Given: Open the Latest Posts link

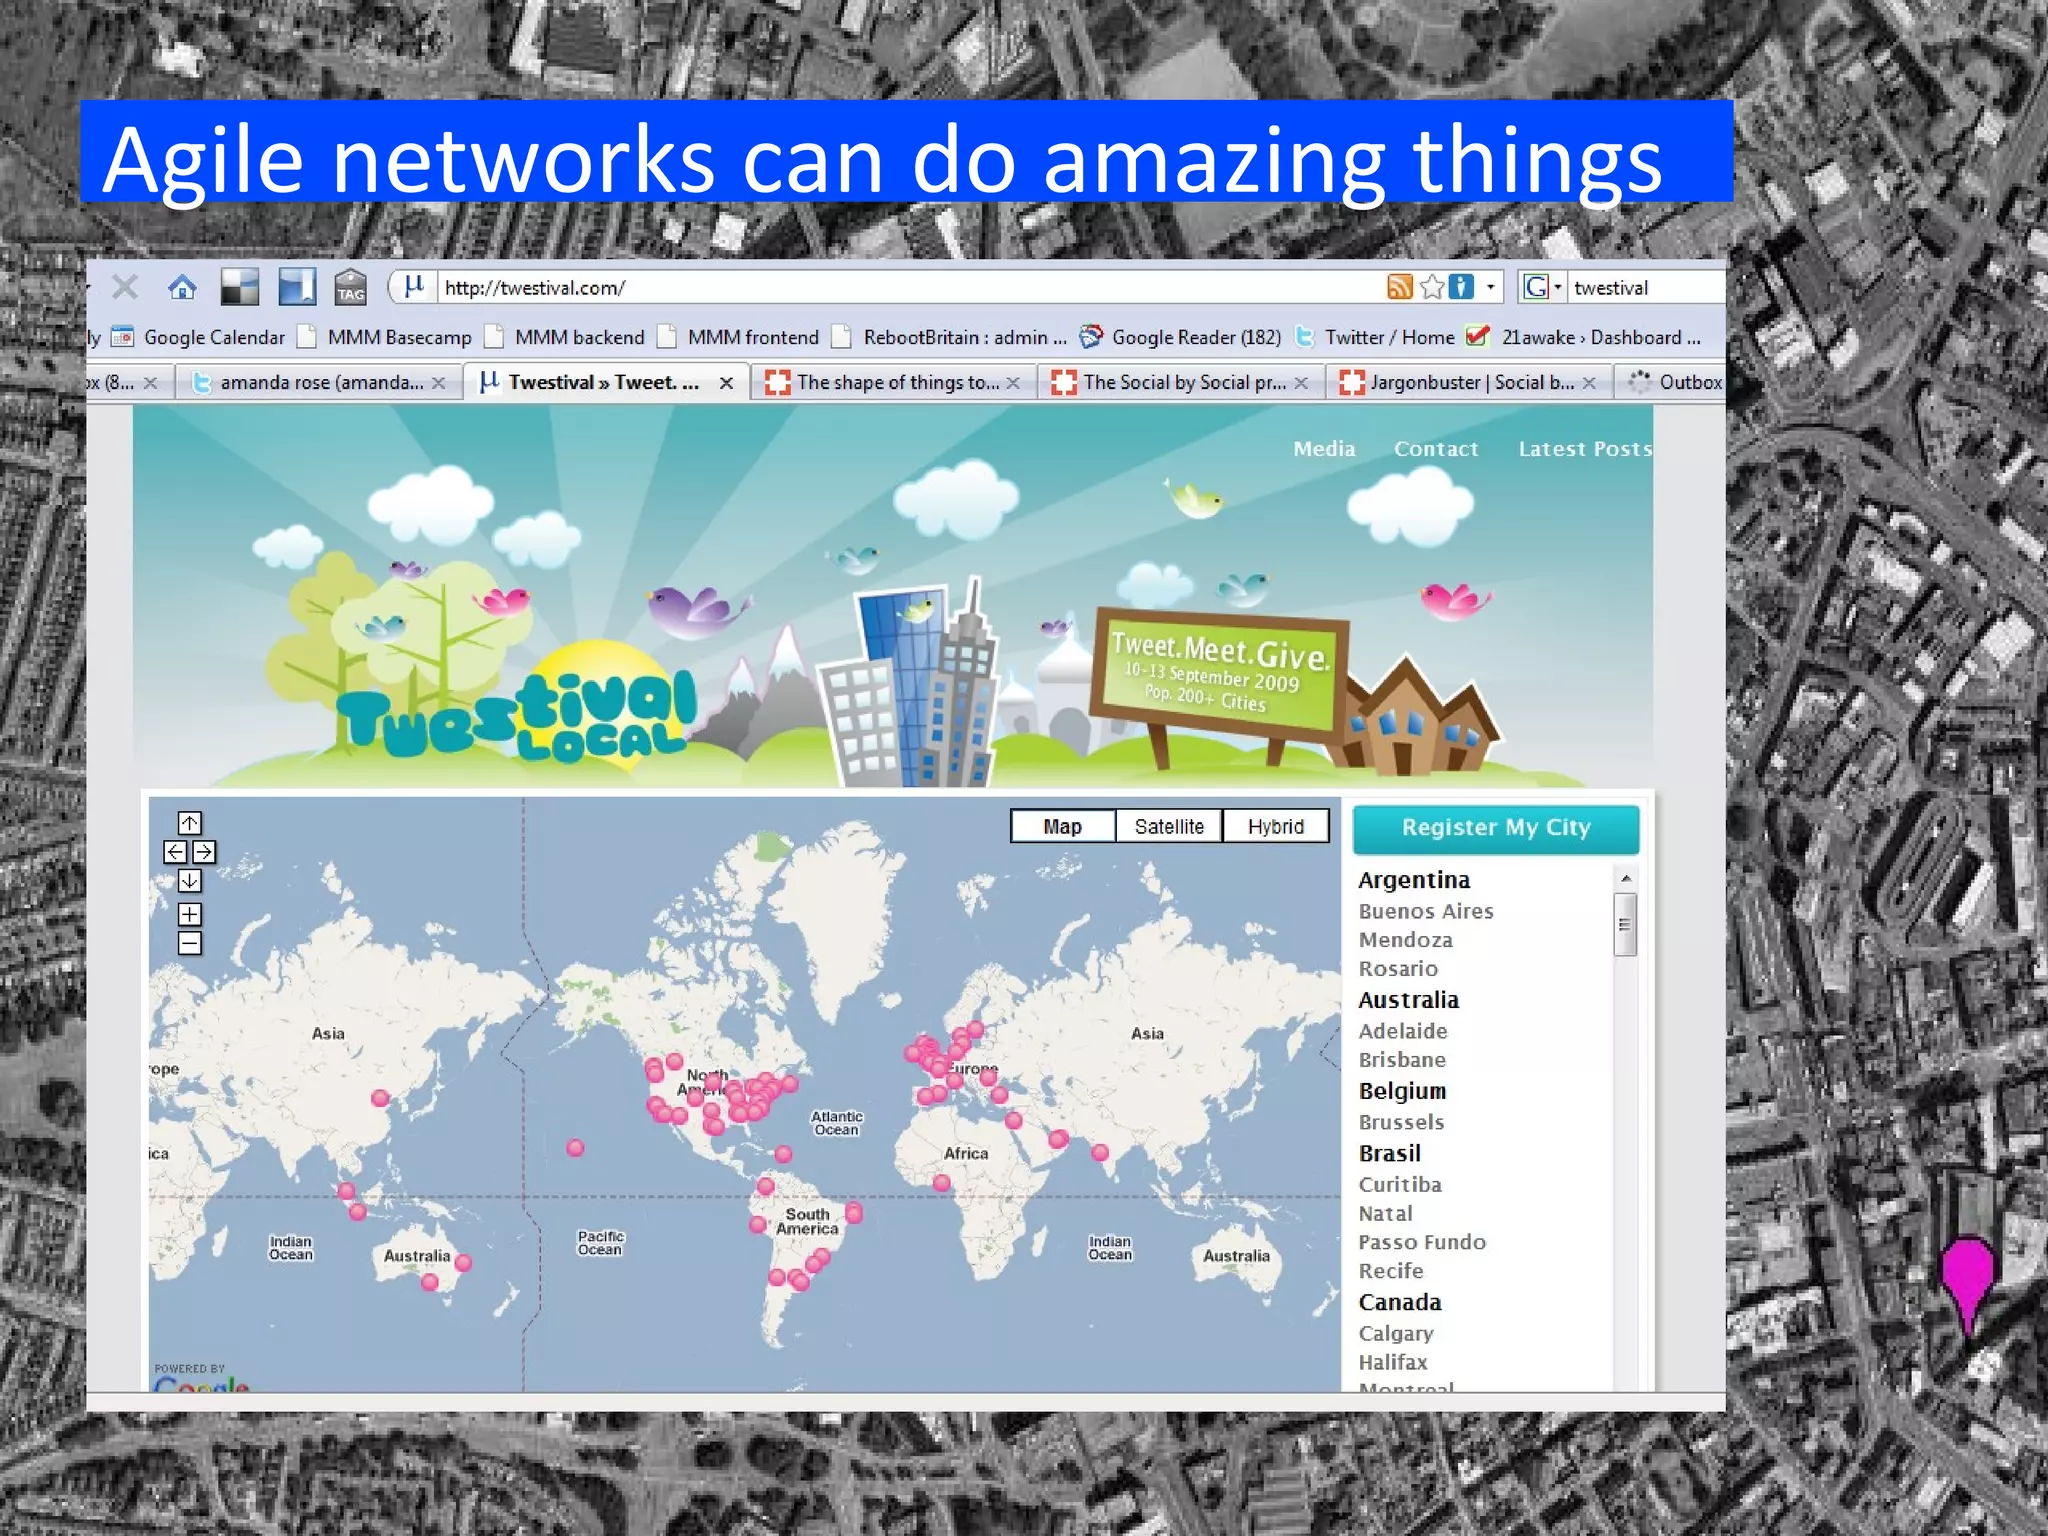Looking at the screenshot, I should click(1585, 449).
